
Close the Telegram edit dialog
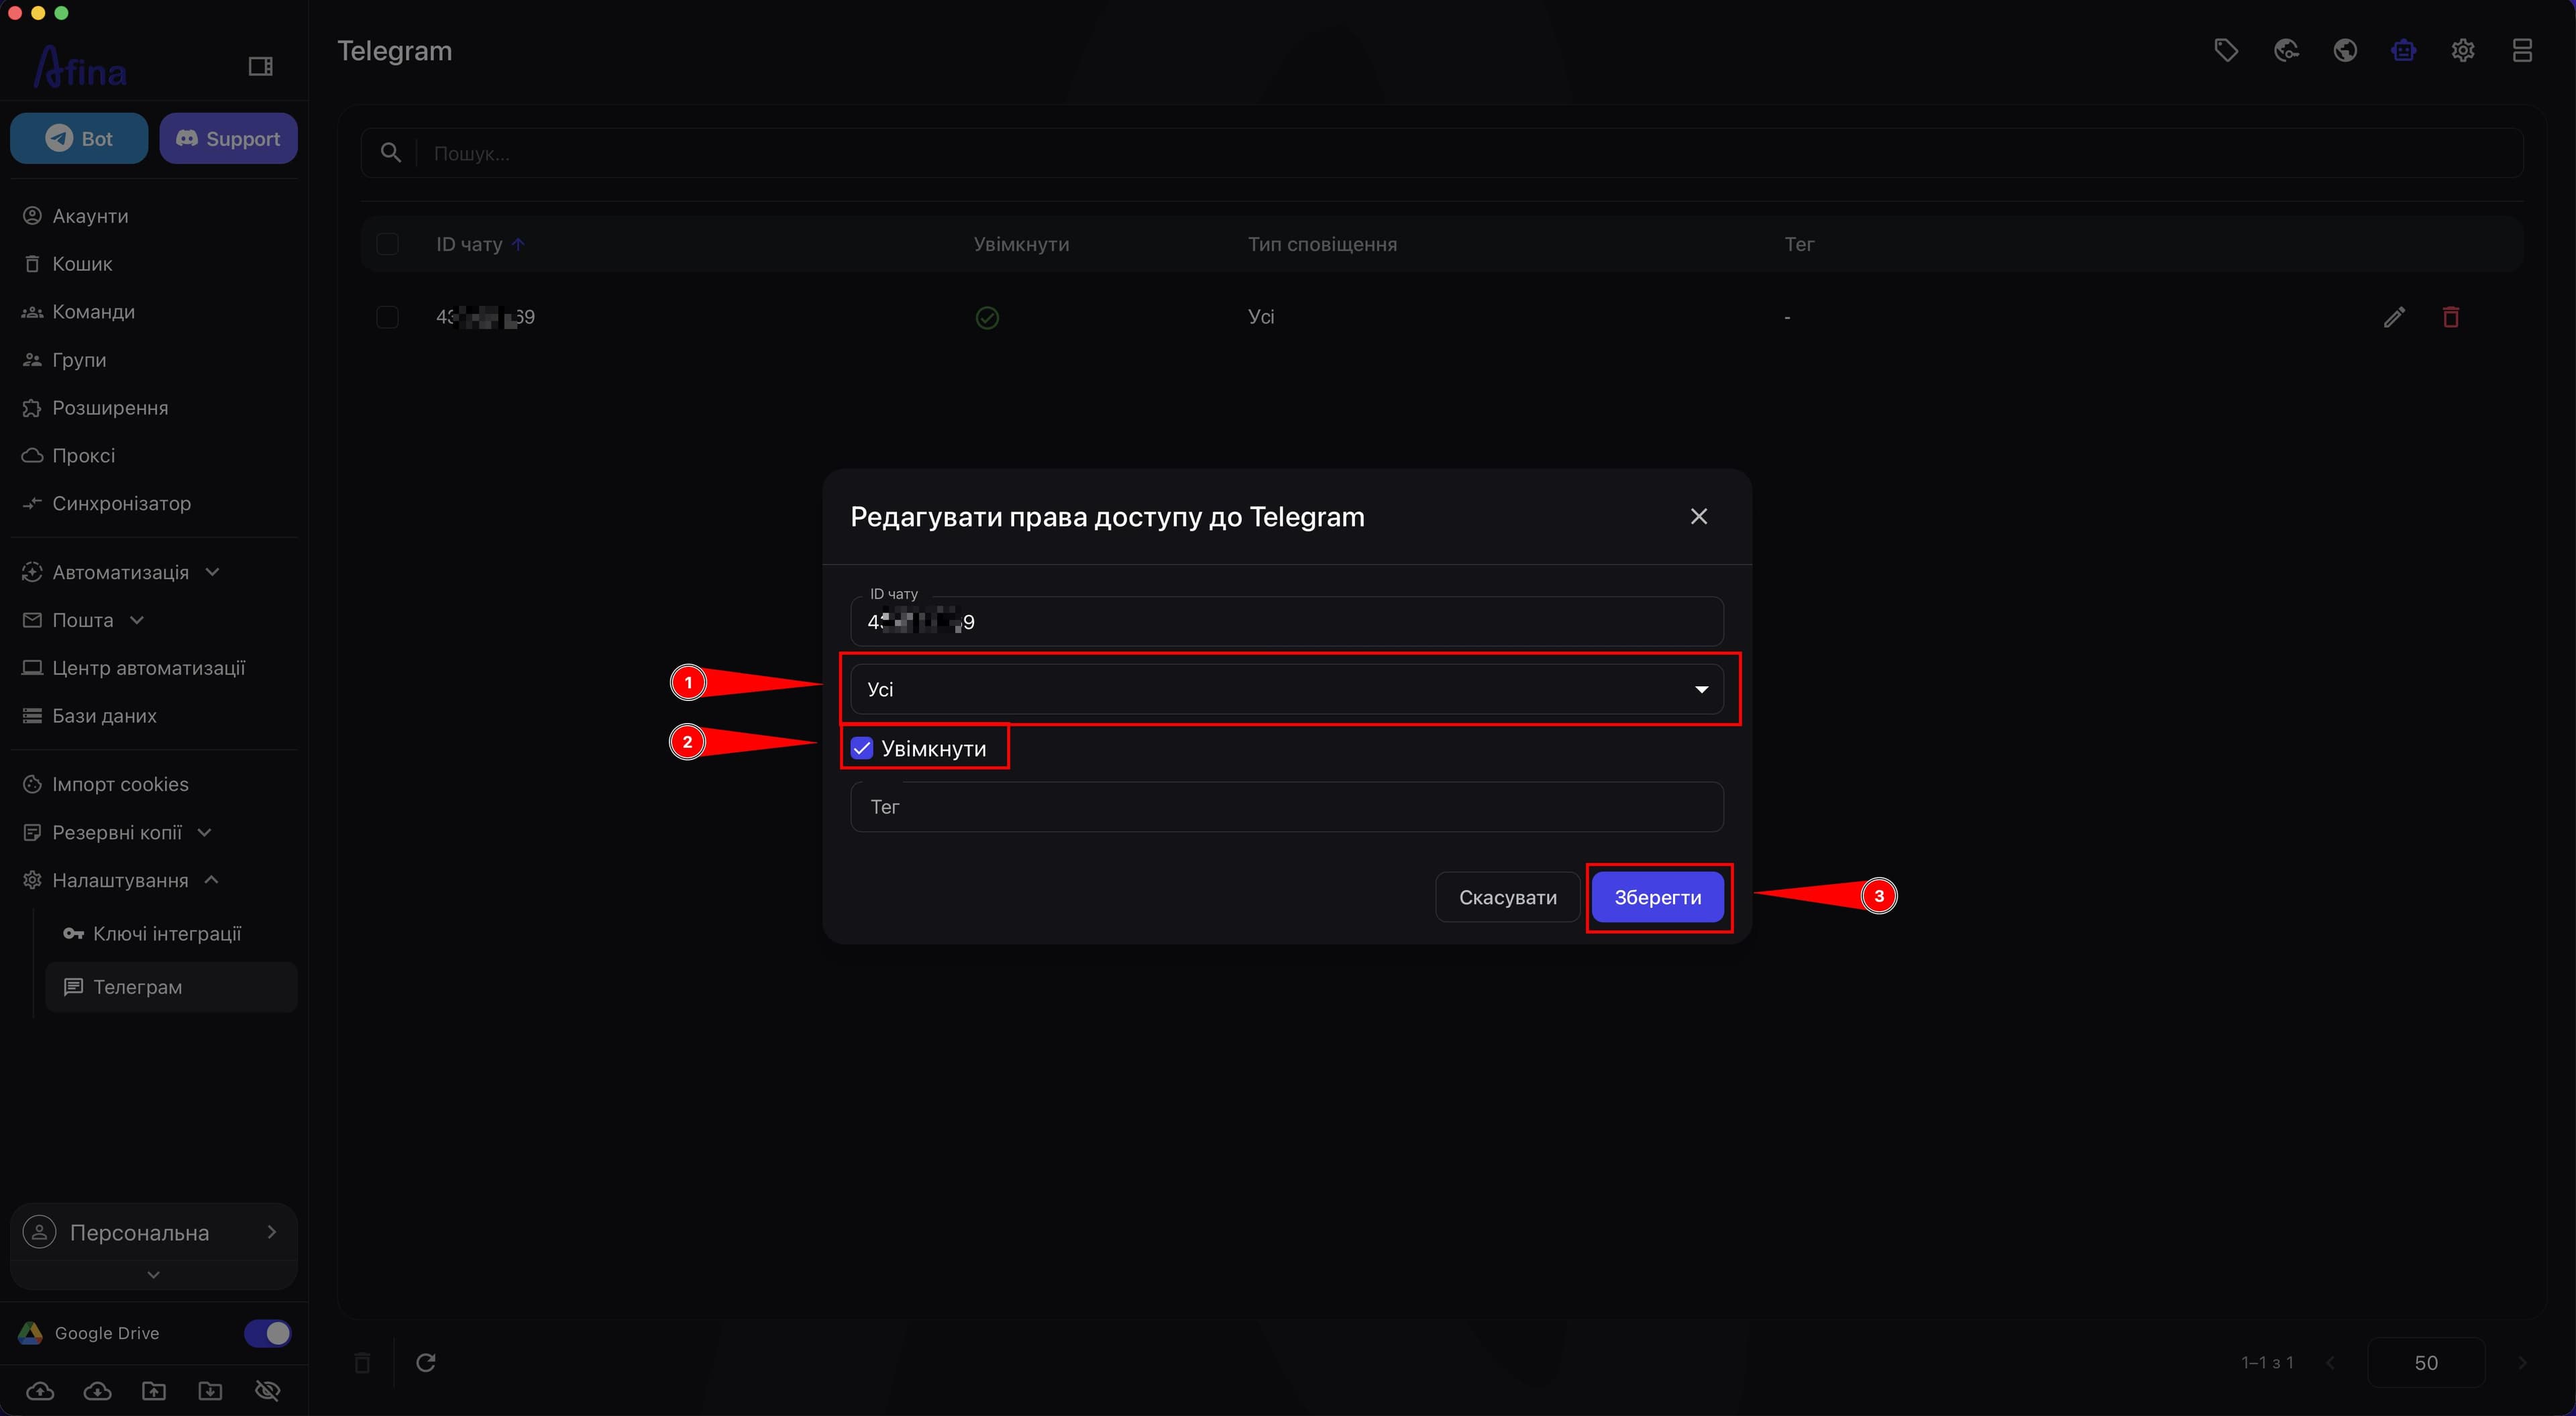point(1699,516)
